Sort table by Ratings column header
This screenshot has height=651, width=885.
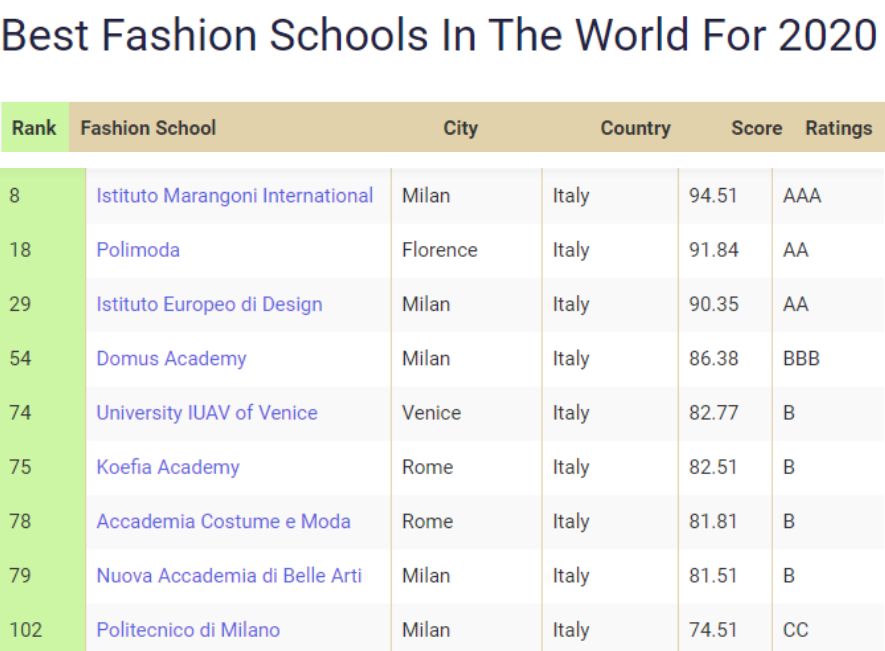[839, 128]
